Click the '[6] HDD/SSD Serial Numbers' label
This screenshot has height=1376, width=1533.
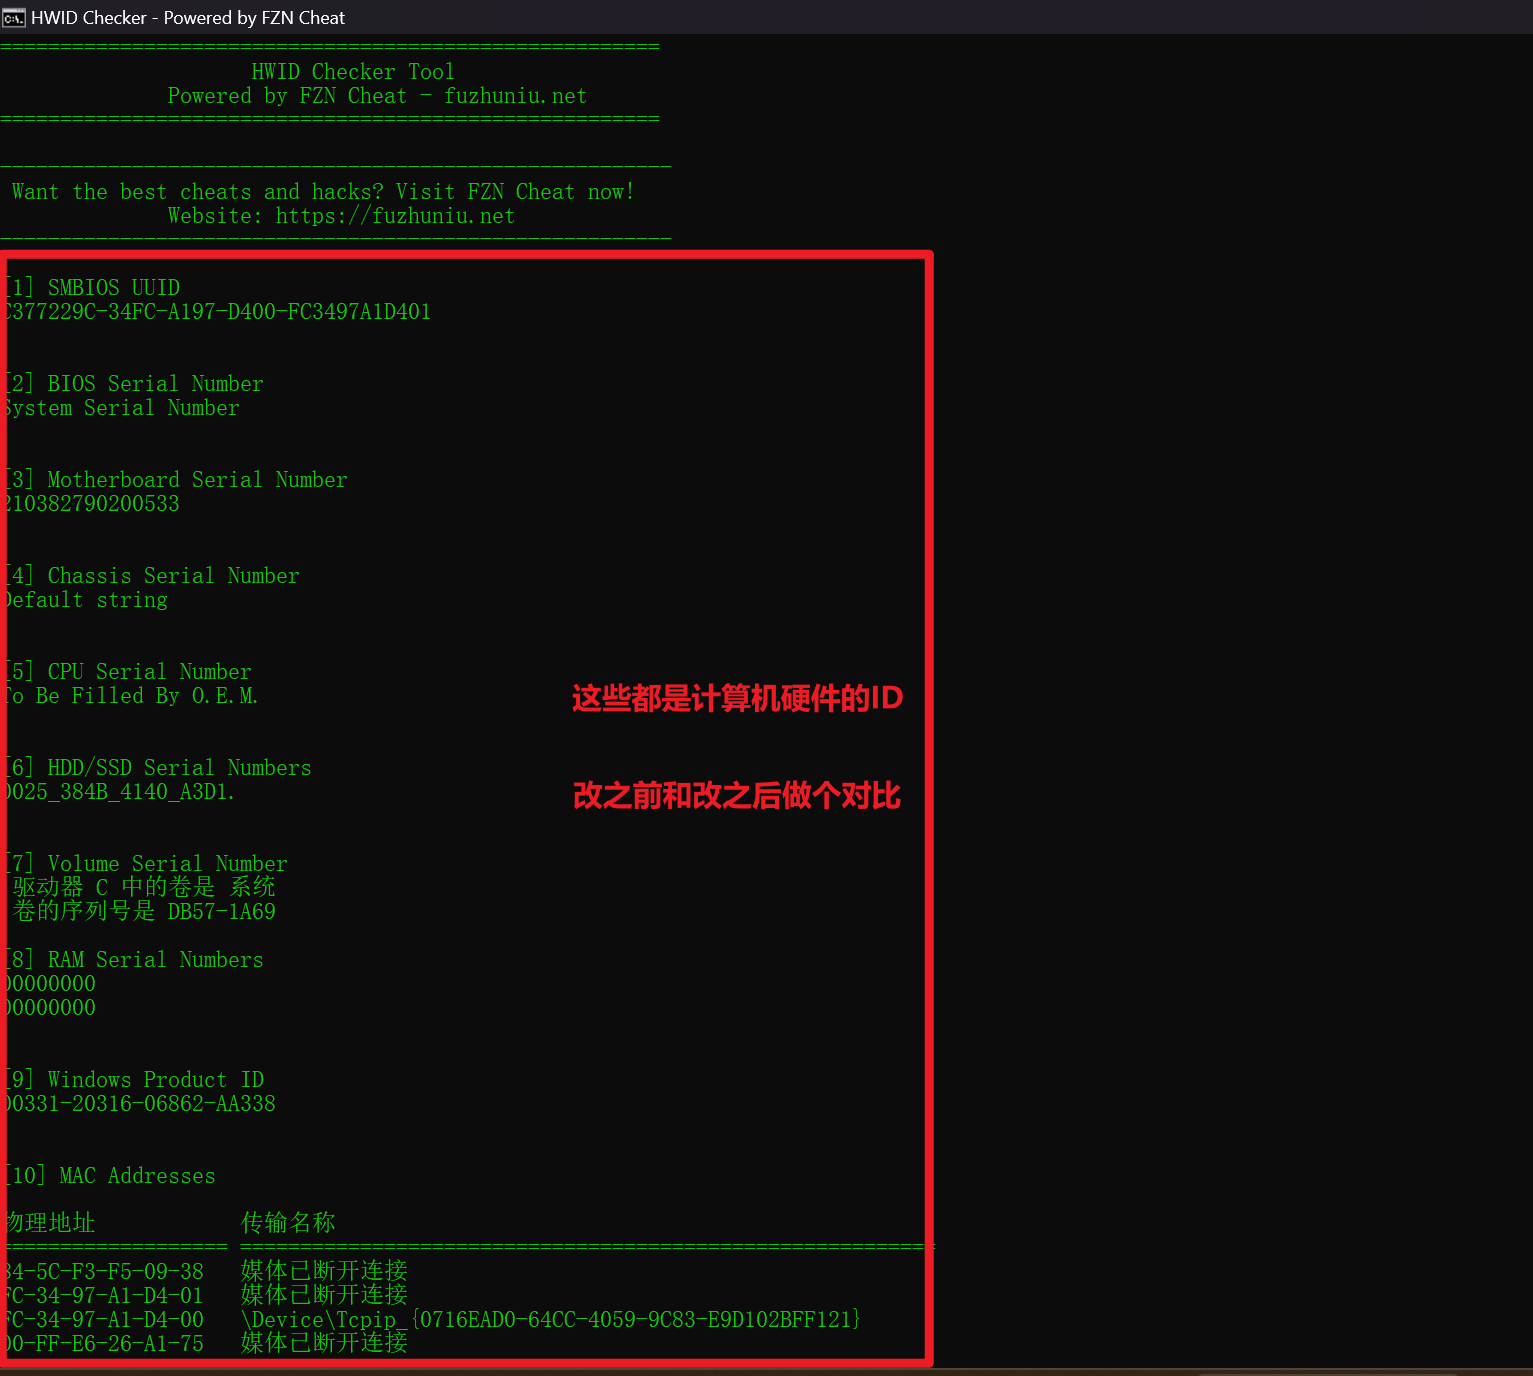coord(158,768)
